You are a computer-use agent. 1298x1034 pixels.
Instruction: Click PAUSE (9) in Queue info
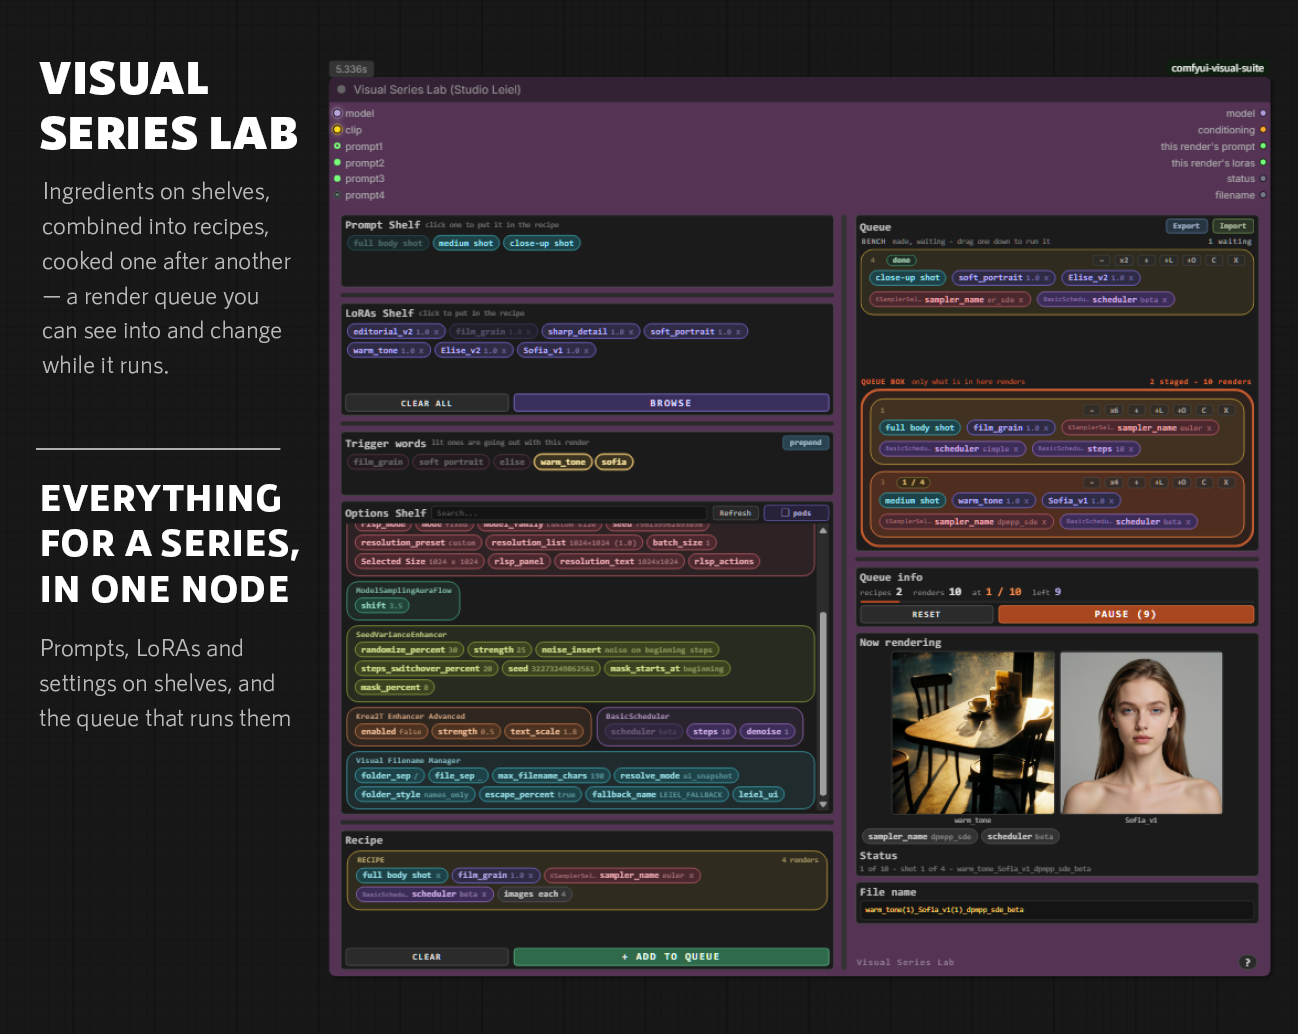1125,614
